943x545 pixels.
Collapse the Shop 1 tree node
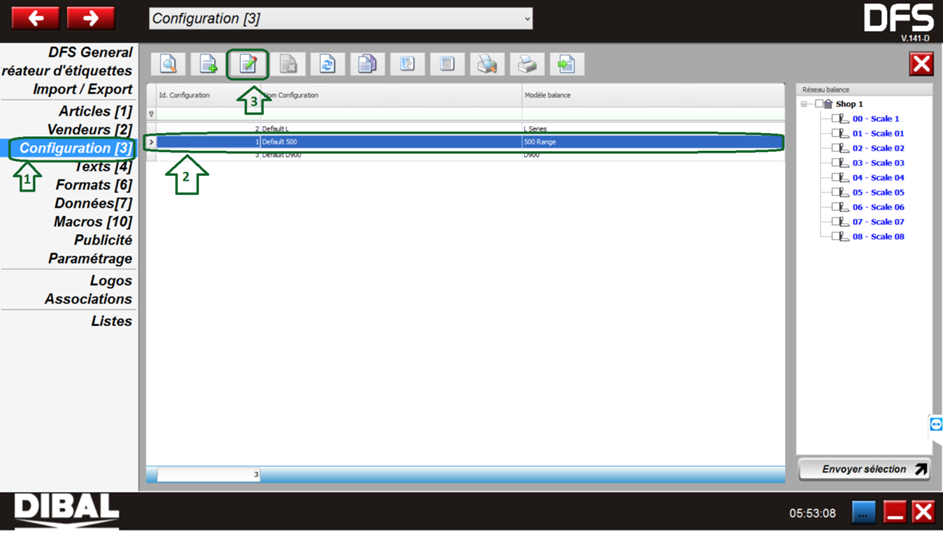(805, 104)
